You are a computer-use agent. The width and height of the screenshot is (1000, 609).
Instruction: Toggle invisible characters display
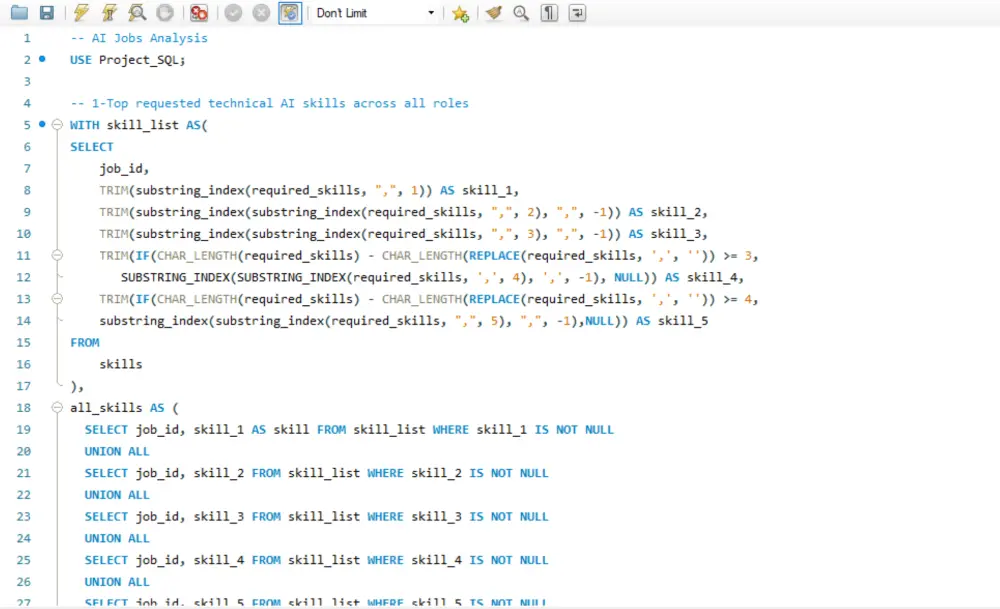[x=549, y=12]
